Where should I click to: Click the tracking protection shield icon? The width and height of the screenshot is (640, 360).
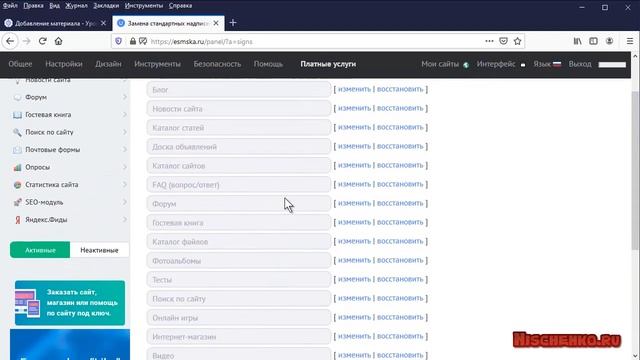point(118,41)
